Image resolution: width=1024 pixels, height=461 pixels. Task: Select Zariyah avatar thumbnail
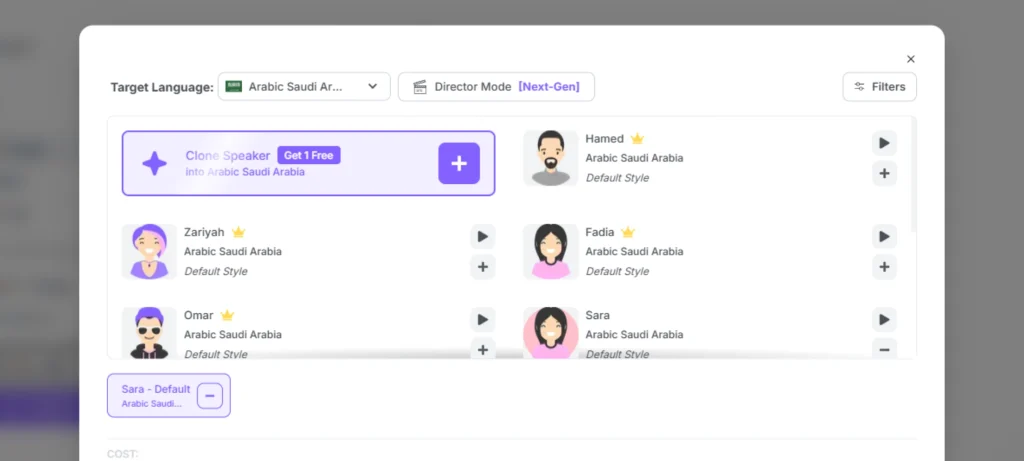pos(149,251)
